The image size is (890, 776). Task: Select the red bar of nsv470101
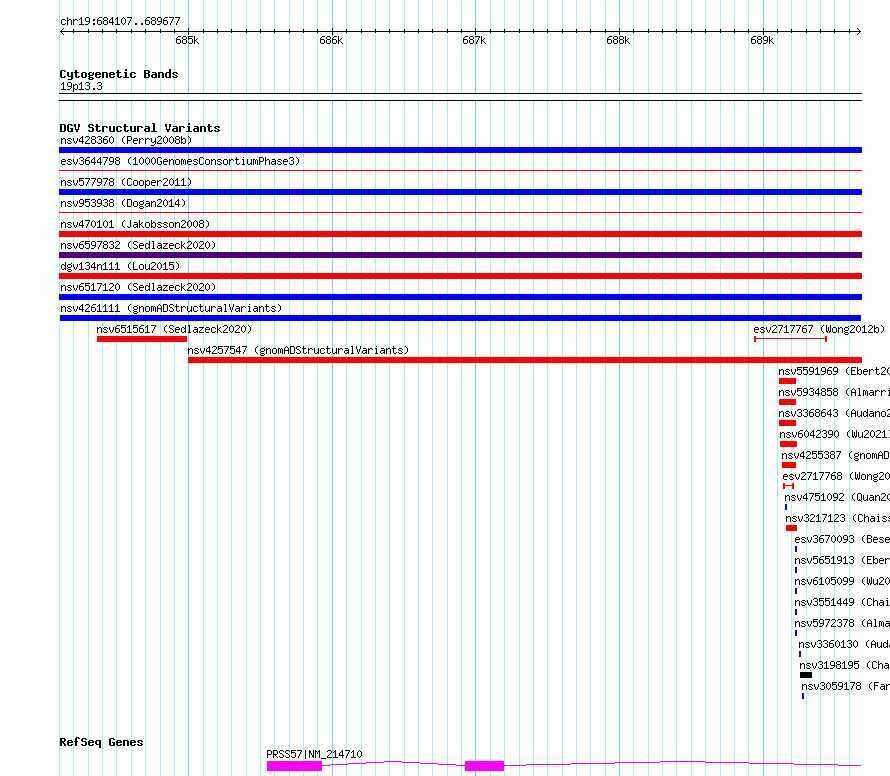460,234
